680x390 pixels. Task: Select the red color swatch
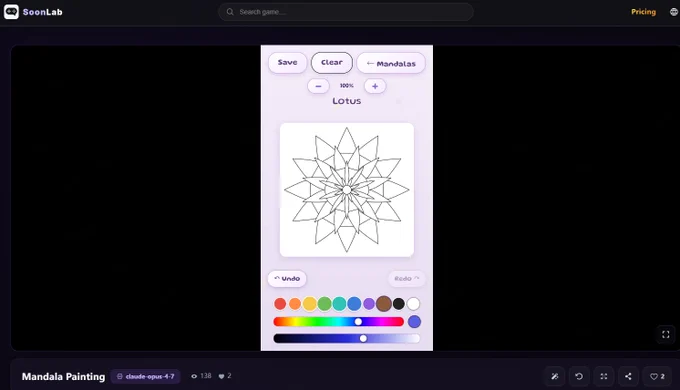pos(280,304)
